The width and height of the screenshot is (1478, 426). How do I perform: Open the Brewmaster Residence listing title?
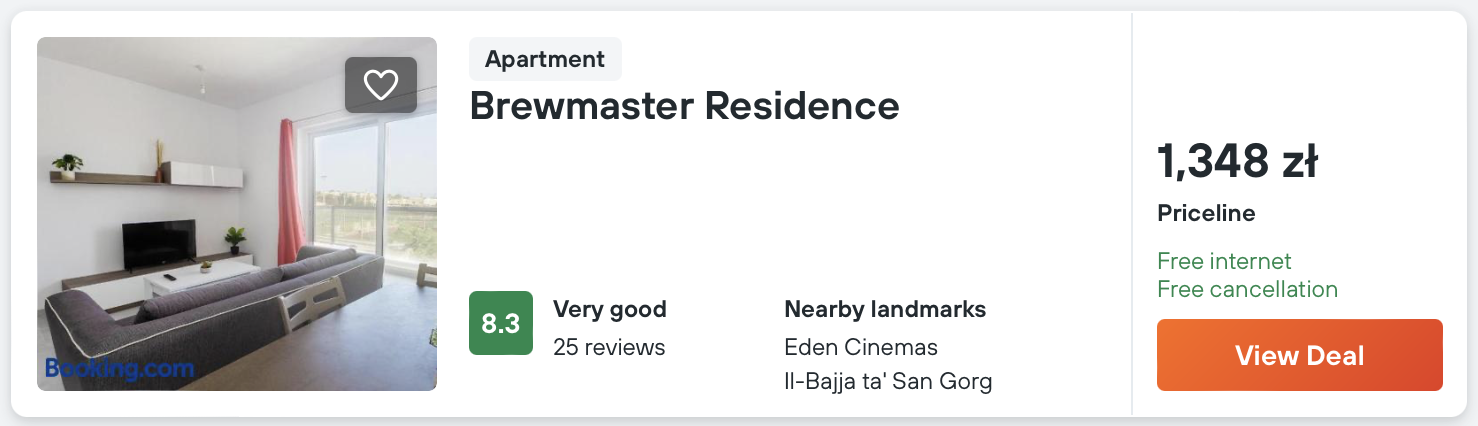pyautogui.click(x=684, y=105)
